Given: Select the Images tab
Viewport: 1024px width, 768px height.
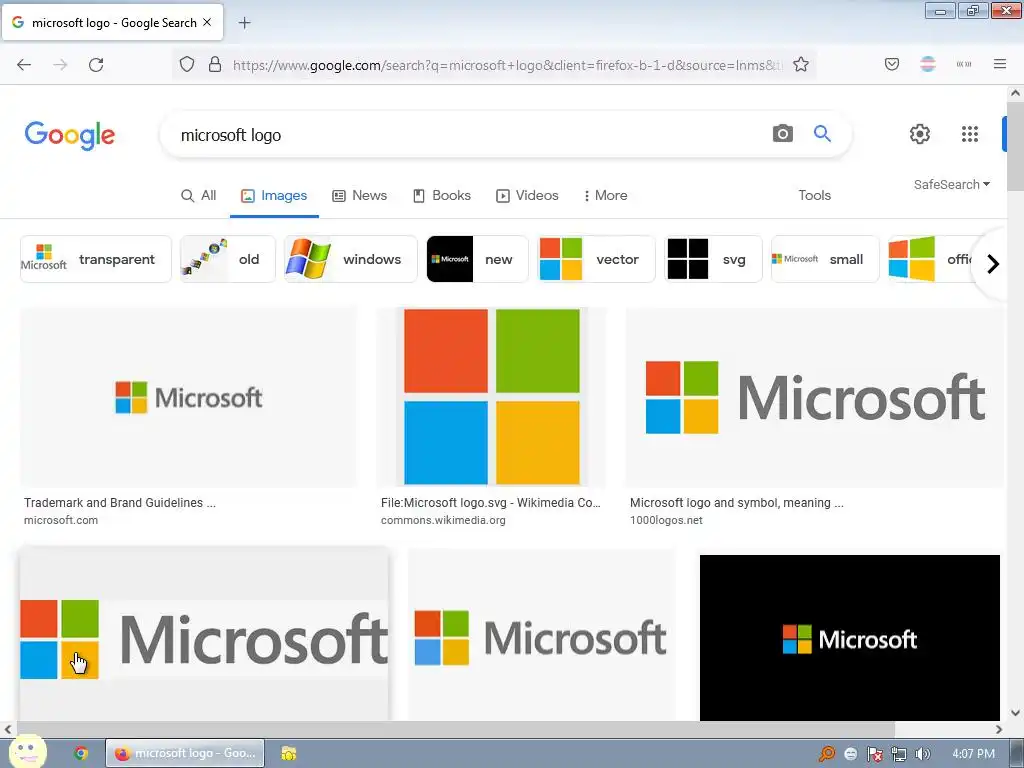Looking at the screenshot, I should [274, 195].
